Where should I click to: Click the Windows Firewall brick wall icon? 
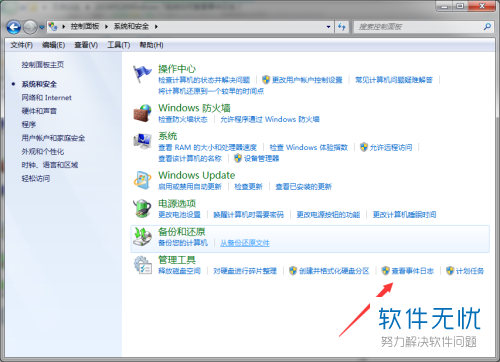click(142, 113)
